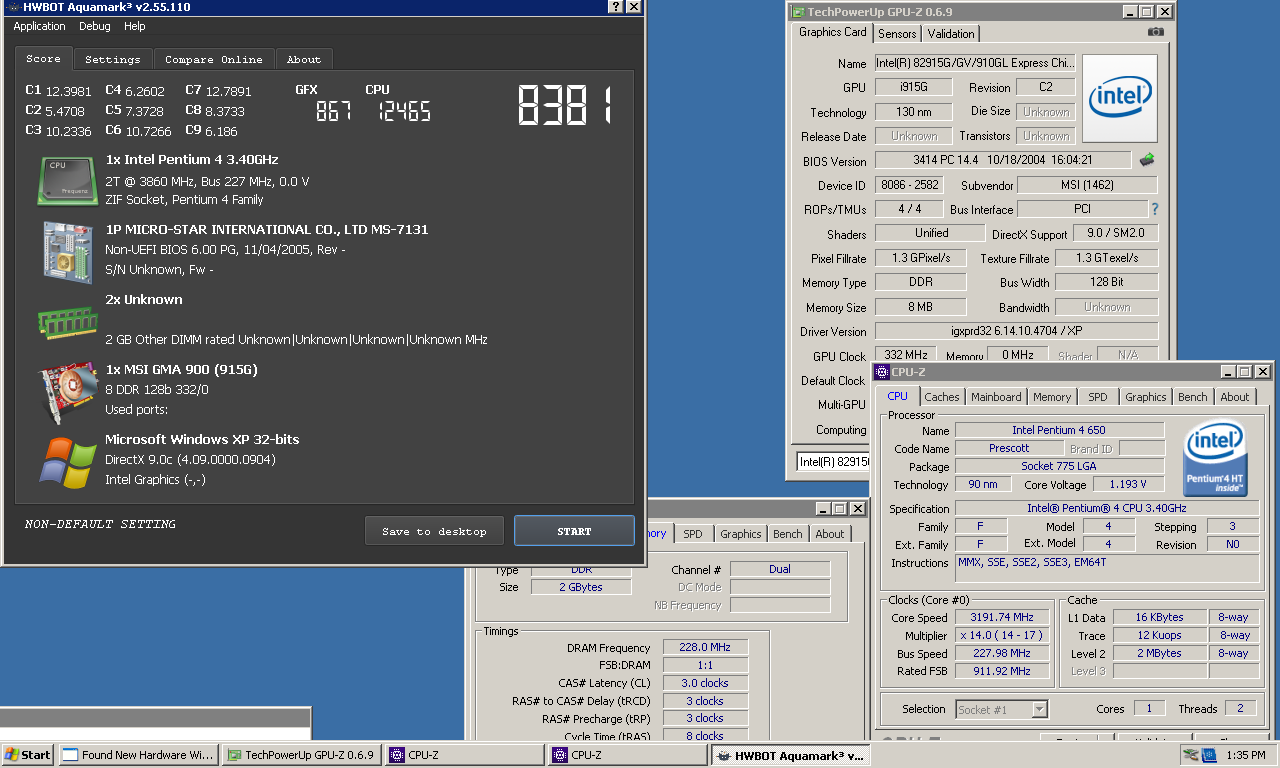Click the camera screenshot icon in GPU-Z

coord(1156,32)
